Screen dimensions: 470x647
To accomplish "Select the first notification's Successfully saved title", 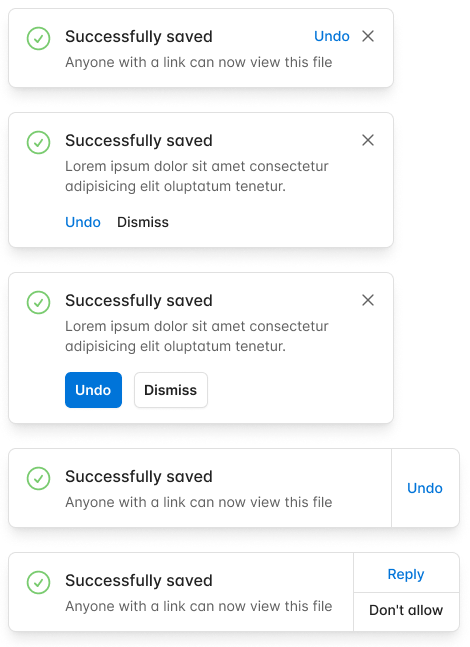I will (139, 36).
